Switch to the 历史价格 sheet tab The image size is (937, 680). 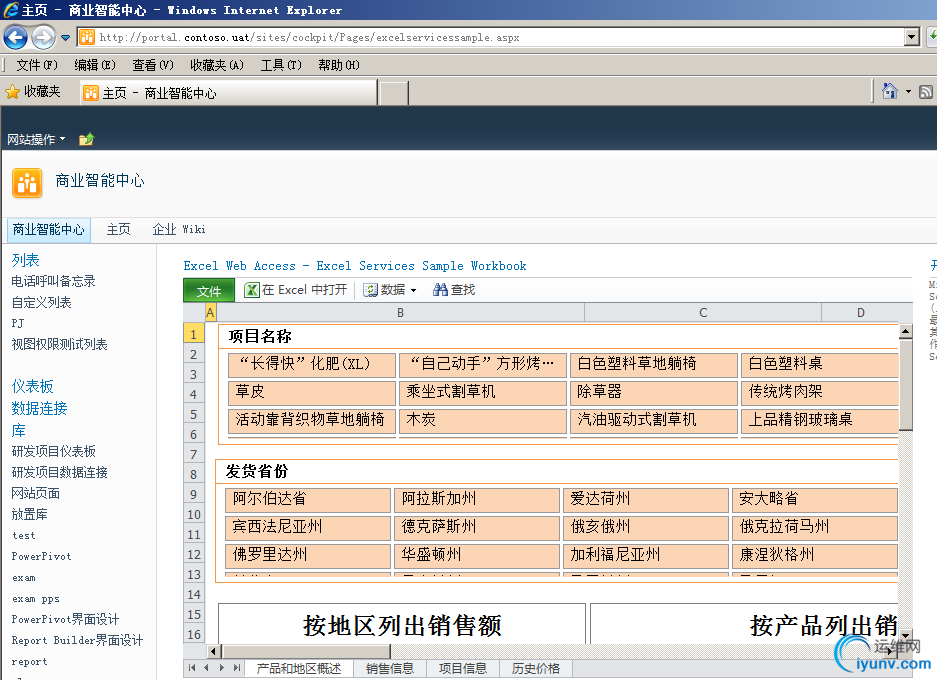(x=535, y=669)
